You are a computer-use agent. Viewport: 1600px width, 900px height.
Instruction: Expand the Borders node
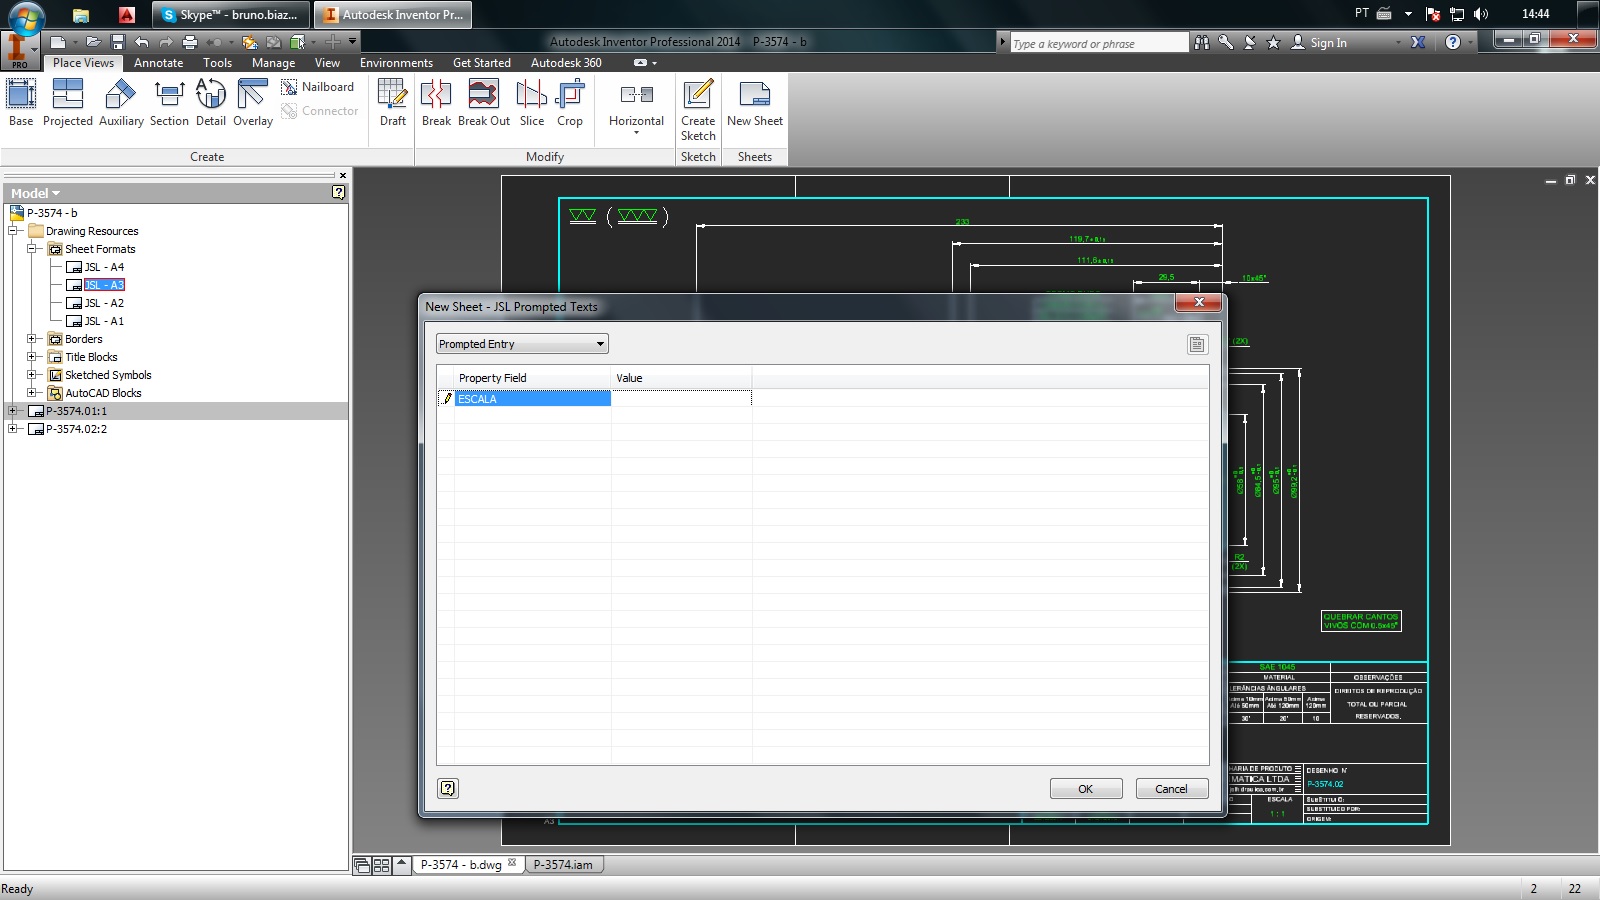coord(32,339)
